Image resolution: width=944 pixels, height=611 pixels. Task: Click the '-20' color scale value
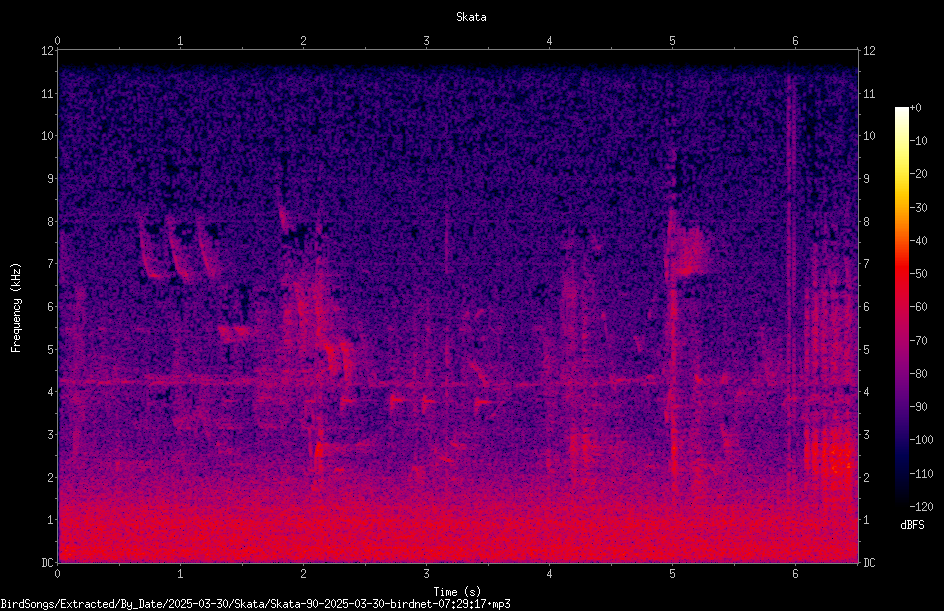pos(919,173)
